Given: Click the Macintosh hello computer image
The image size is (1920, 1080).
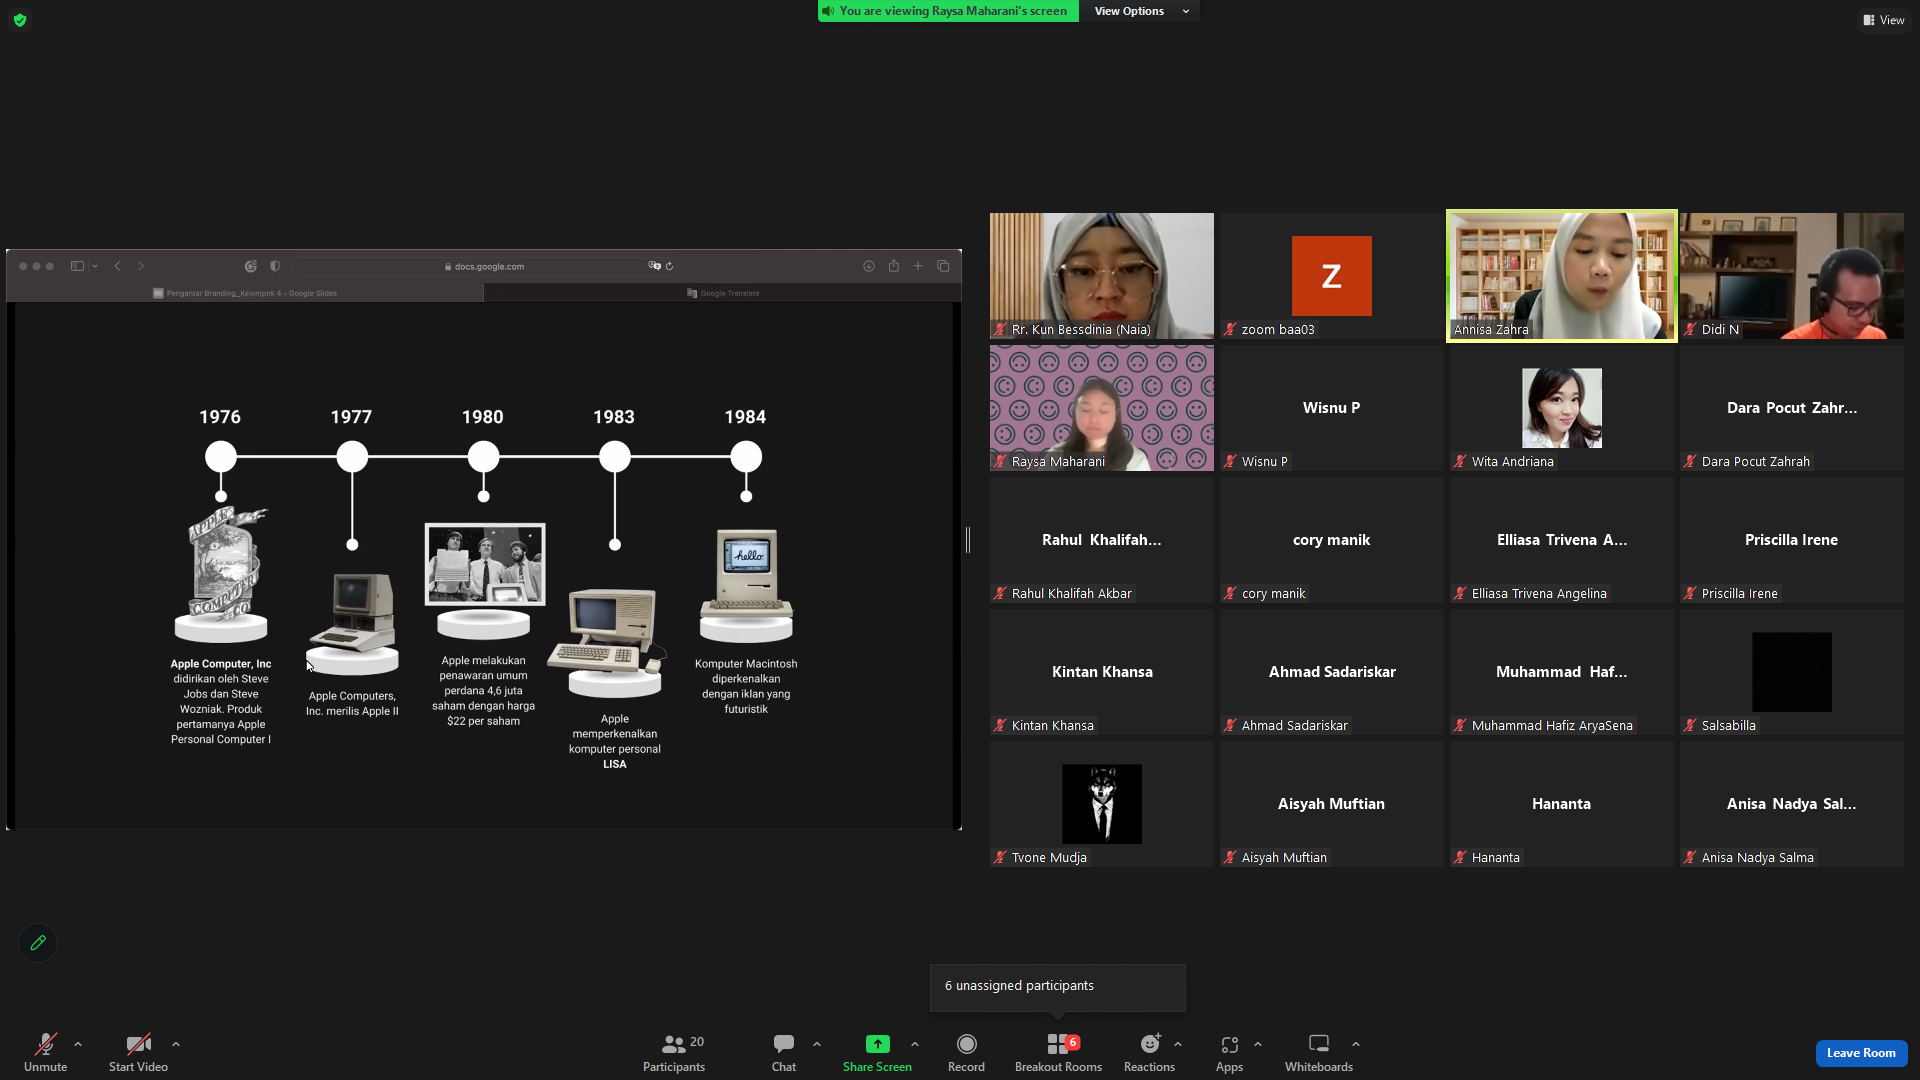Looking at the screenshot, I should pos(748,572).
